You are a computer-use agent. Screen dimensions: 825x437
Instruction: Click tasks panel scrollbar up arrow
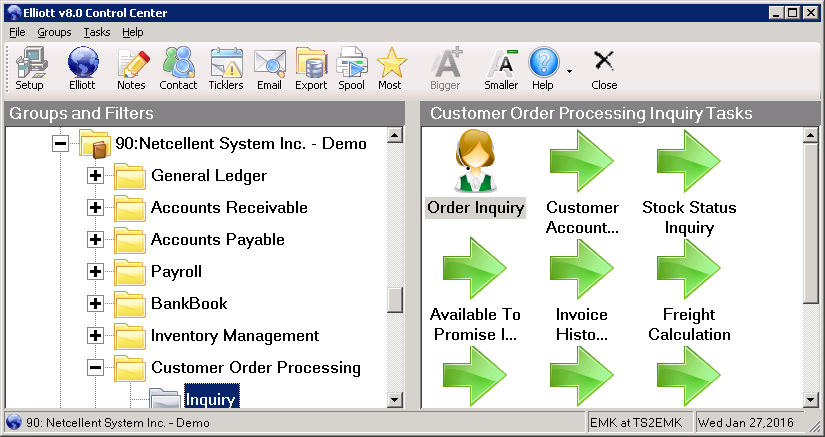click(812, 135)
